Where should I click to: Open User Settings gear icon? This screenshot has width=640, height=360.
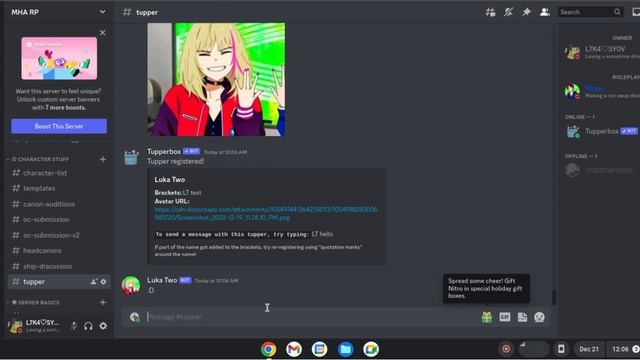(103, 326)
